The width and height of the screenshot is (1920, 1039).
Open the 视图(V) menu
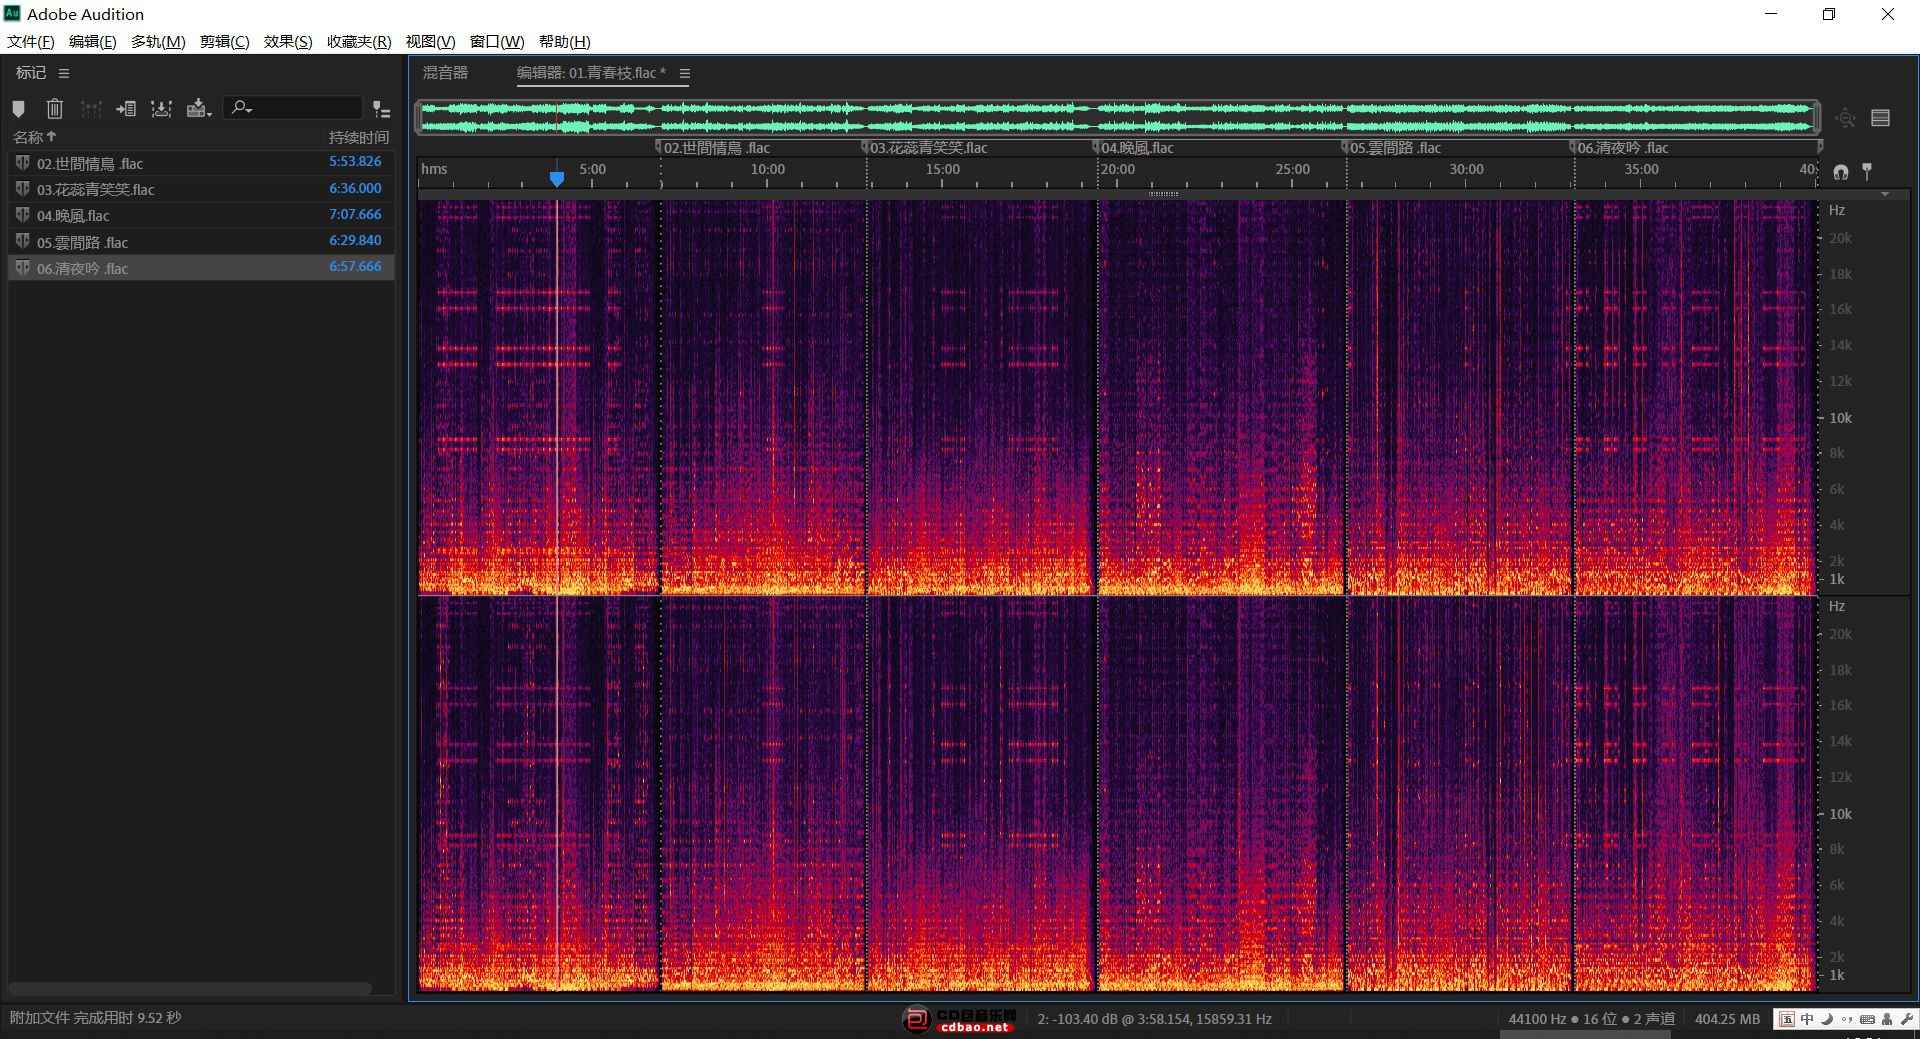pyautogui.click(x=430, y=42)
